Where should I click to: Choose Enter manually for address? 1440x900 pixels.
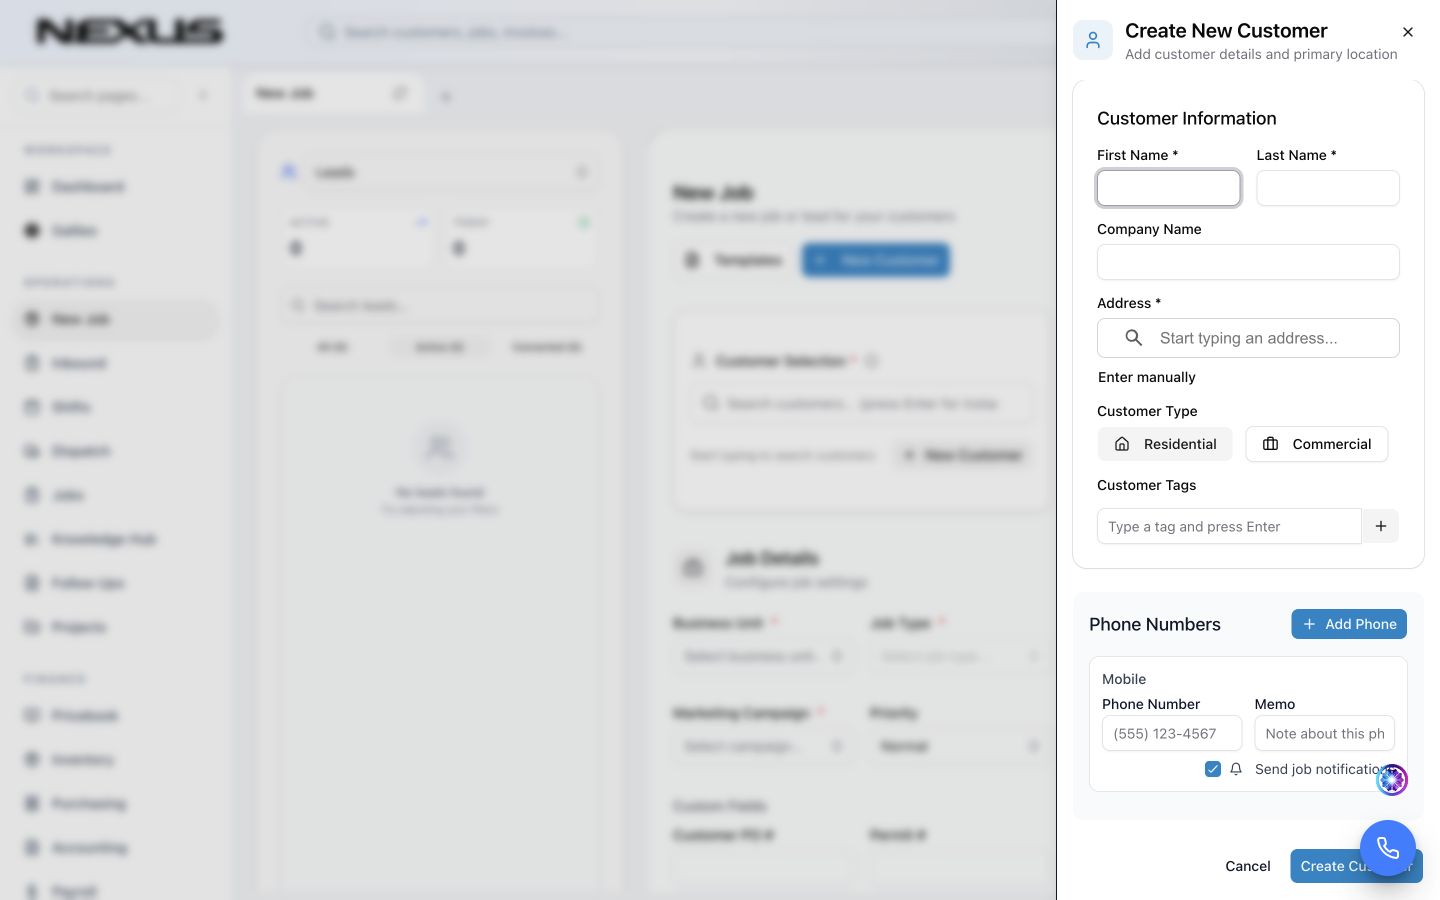tap(1146, 377)
